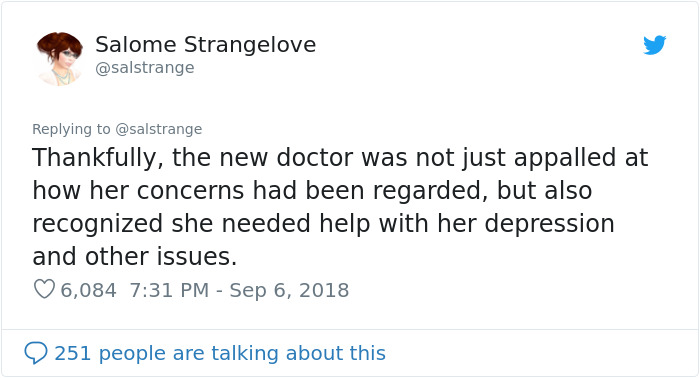The width and height of the screenshot is (700, 378).
Task: Open Salome Strangelove's profile avatar
Action: 60,58
